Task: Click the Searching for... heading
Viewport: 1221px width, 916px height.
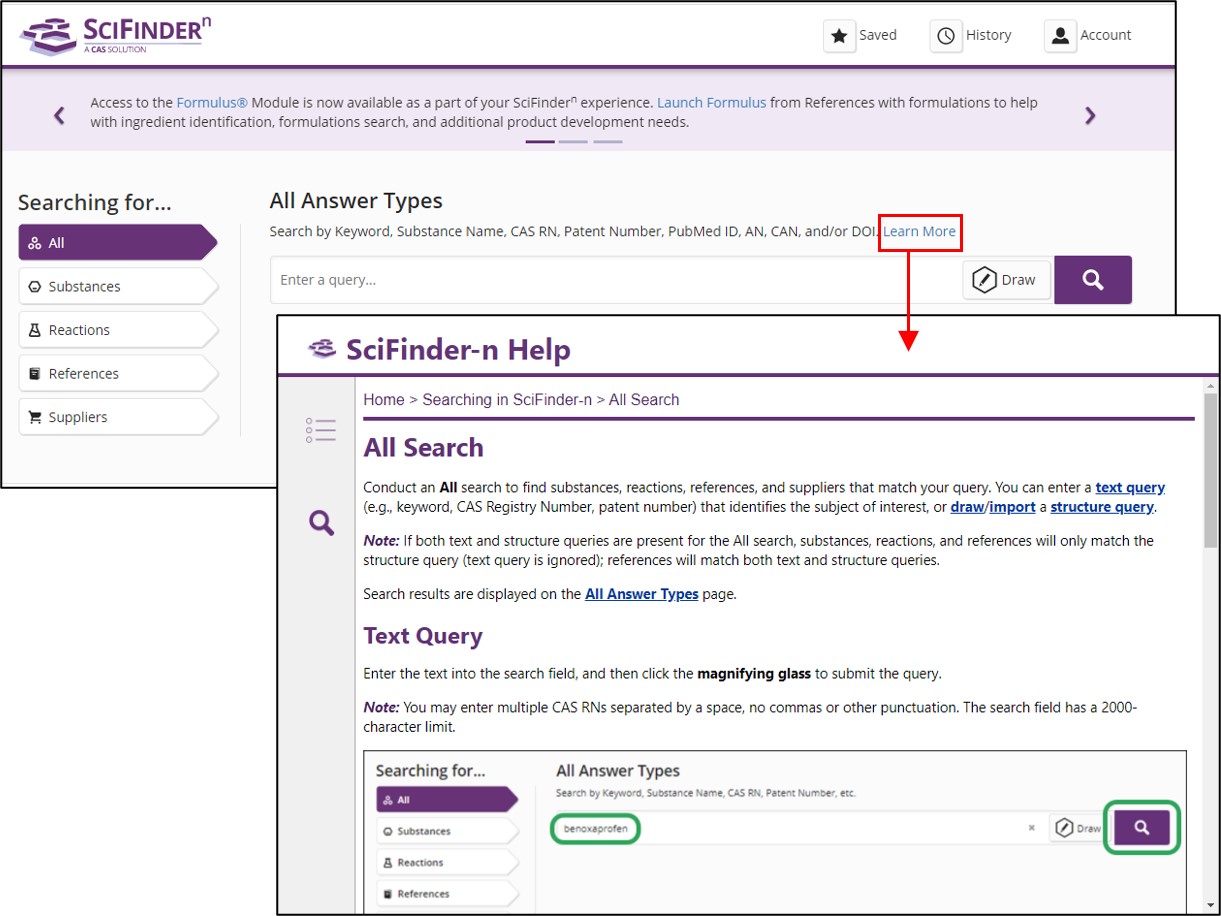Action: point(95,202)
